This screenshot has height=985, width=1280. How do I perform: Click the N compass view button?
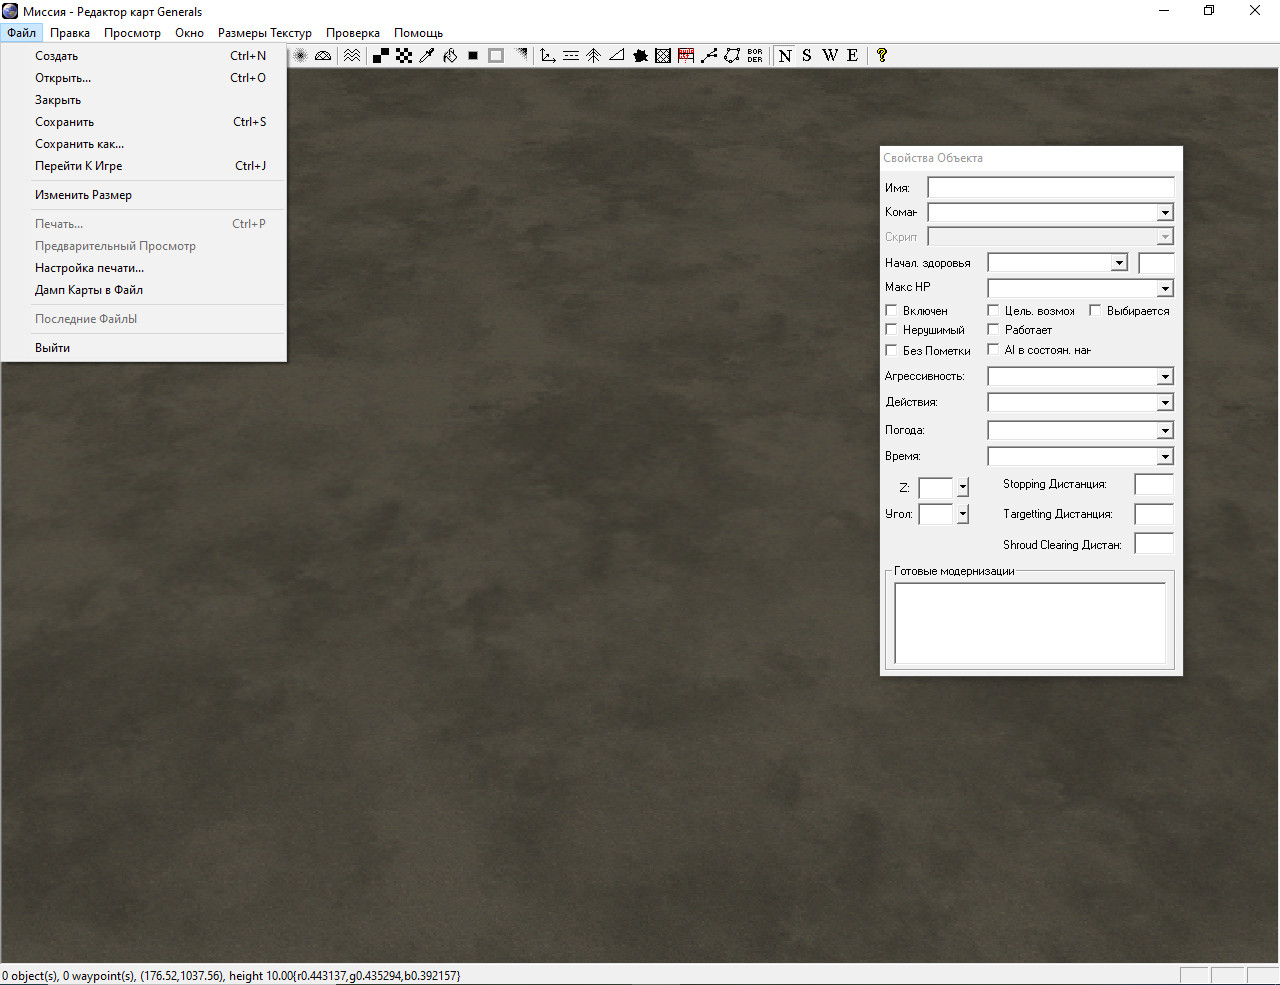[x=785, y=56]
